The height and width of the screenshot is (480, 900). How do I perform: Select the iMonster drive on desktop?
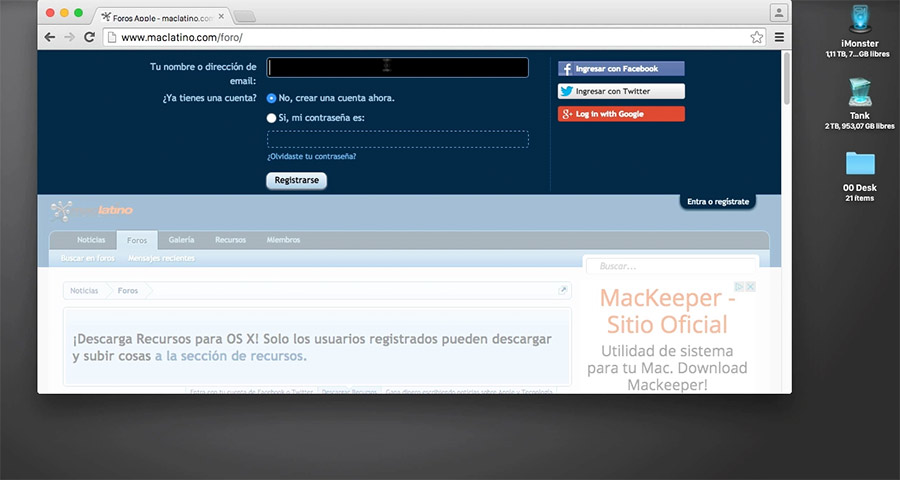coord(859,32)
